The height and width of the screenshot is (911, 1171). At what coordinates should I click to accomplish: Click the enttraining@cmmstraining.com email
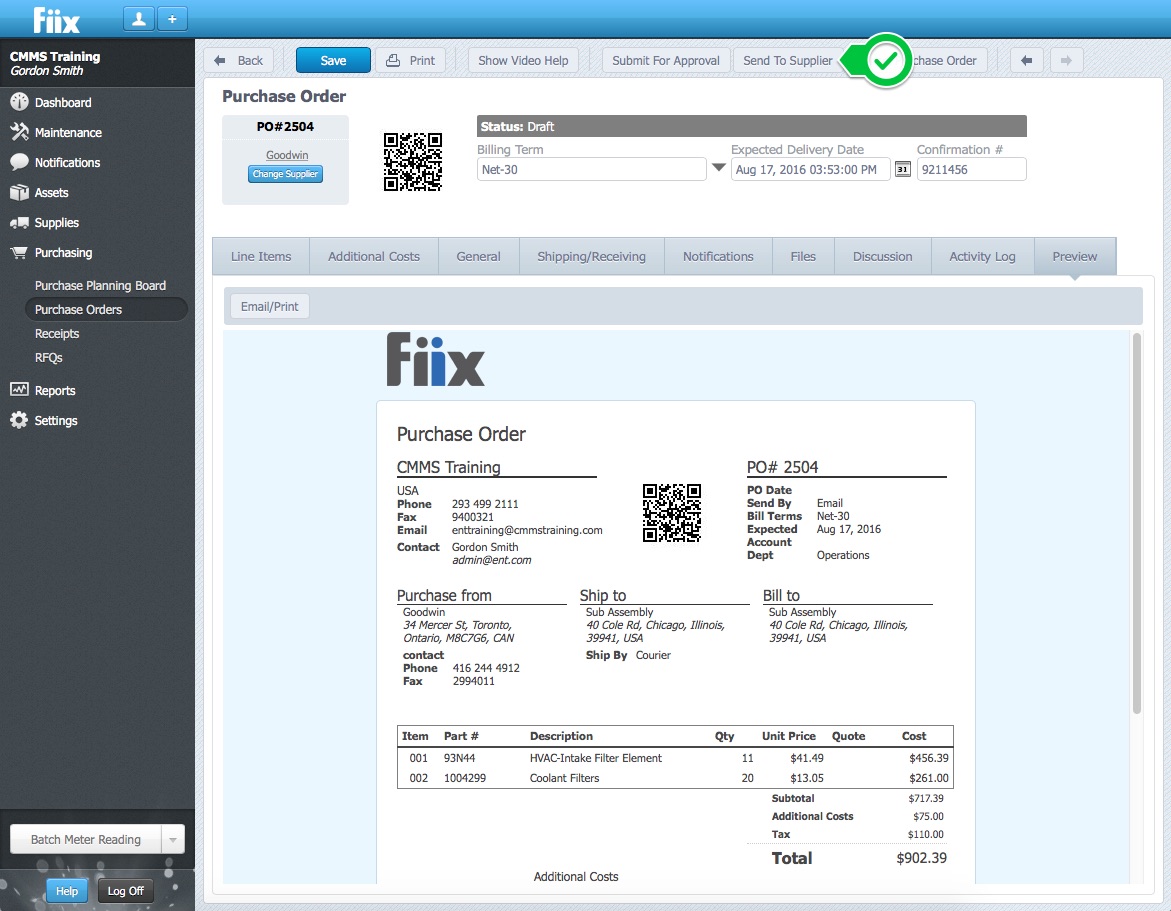[x=527, y=530]
